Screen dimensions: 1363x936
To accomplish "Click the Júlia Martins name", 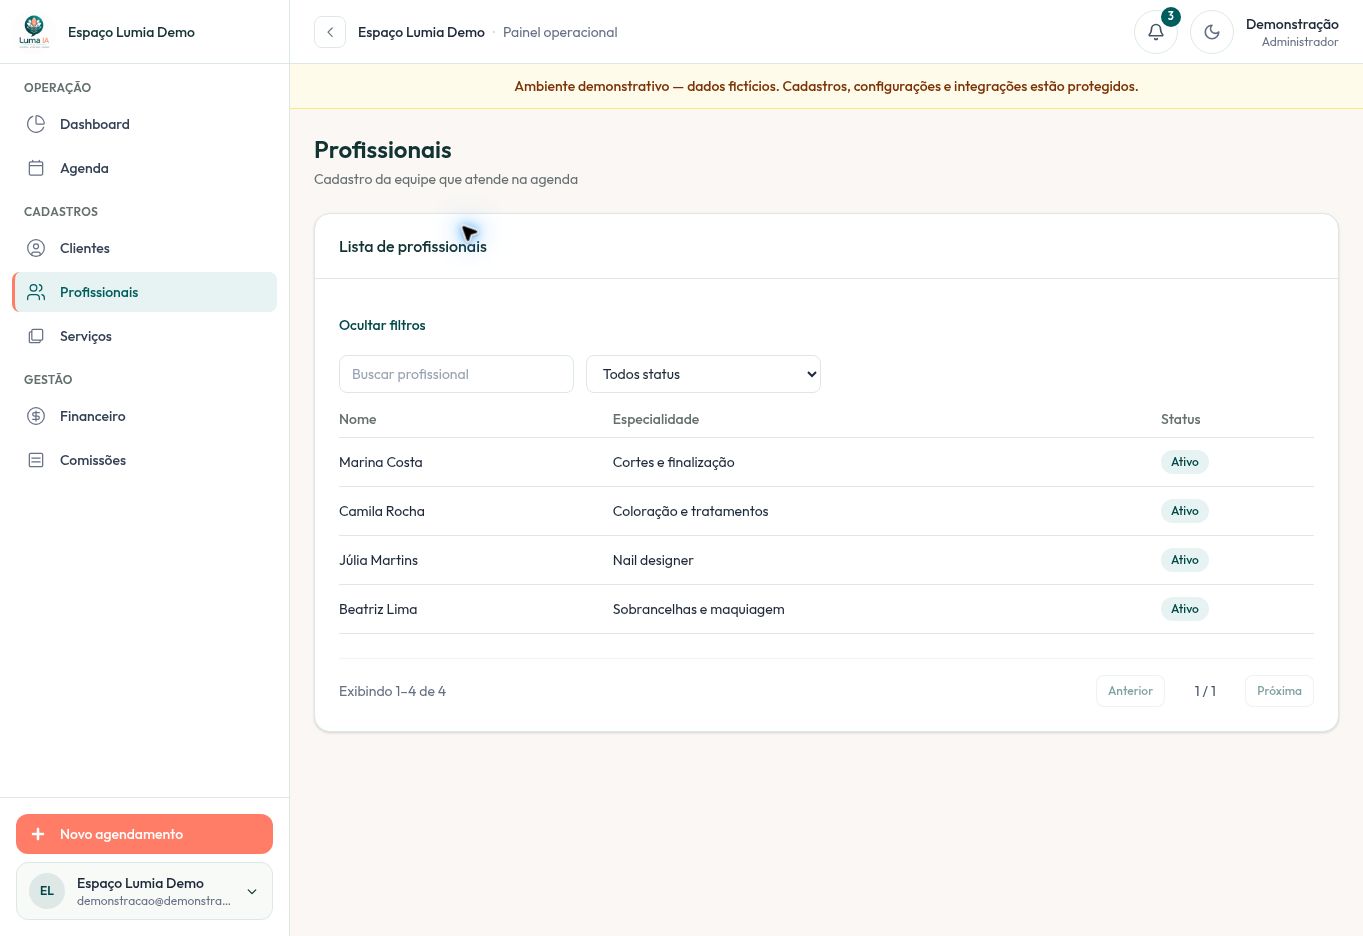I will 378,560.
